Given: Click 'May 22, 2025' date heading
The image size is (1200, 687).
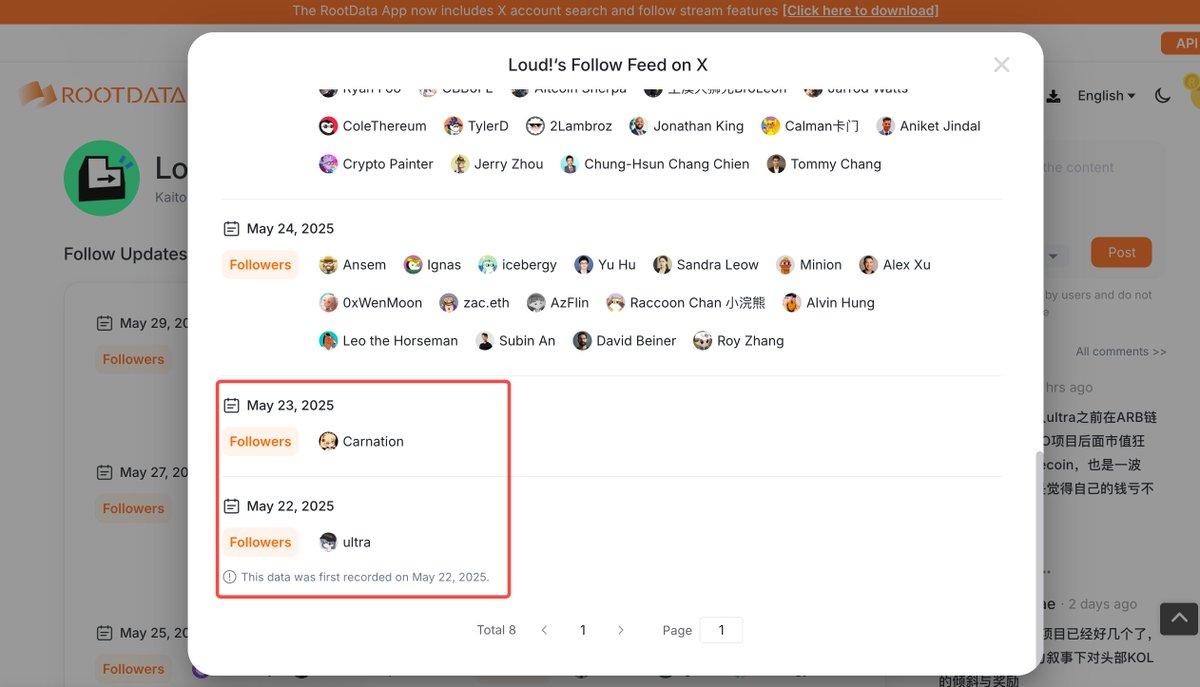Looking at the screenshot, I should (290, 507).
